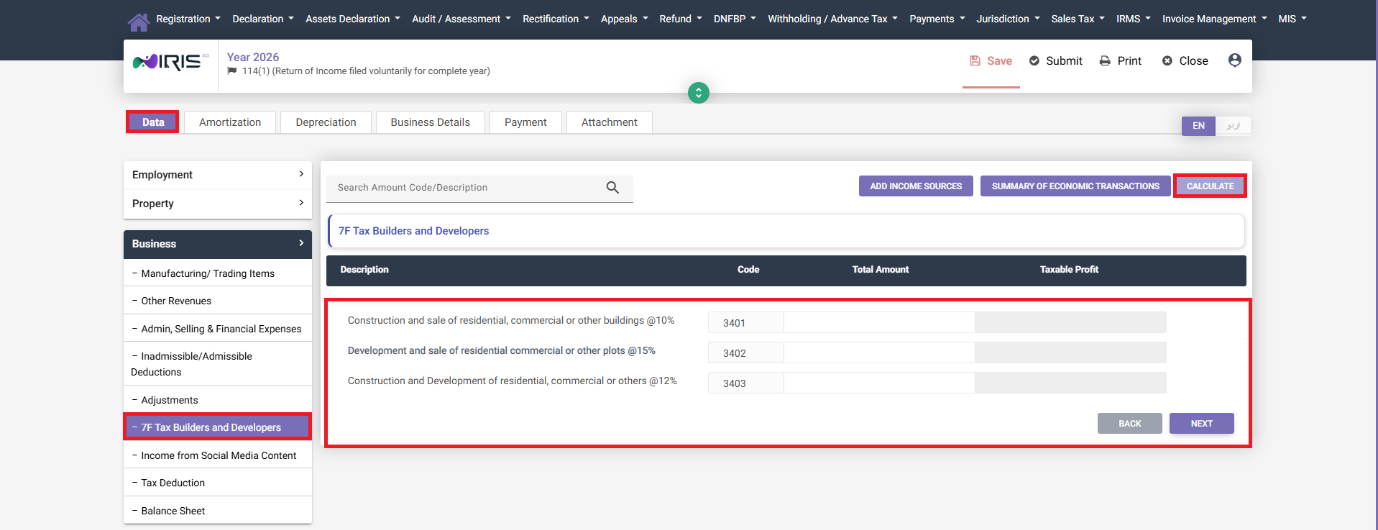The height and width of the screenshot is (530, 1378).
Task: Open the Rectification menu
Action: pyautogui.click(x=556, y=19)
